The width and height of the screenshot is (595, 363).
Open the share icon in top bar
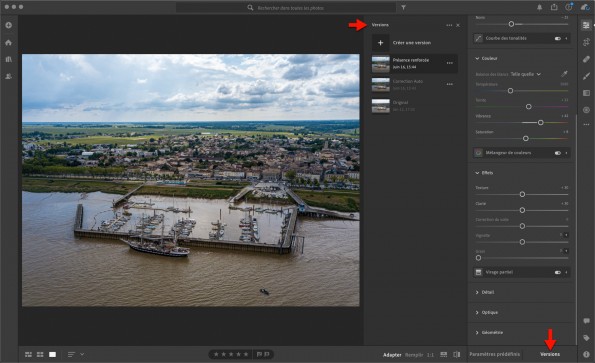(554, 7)
